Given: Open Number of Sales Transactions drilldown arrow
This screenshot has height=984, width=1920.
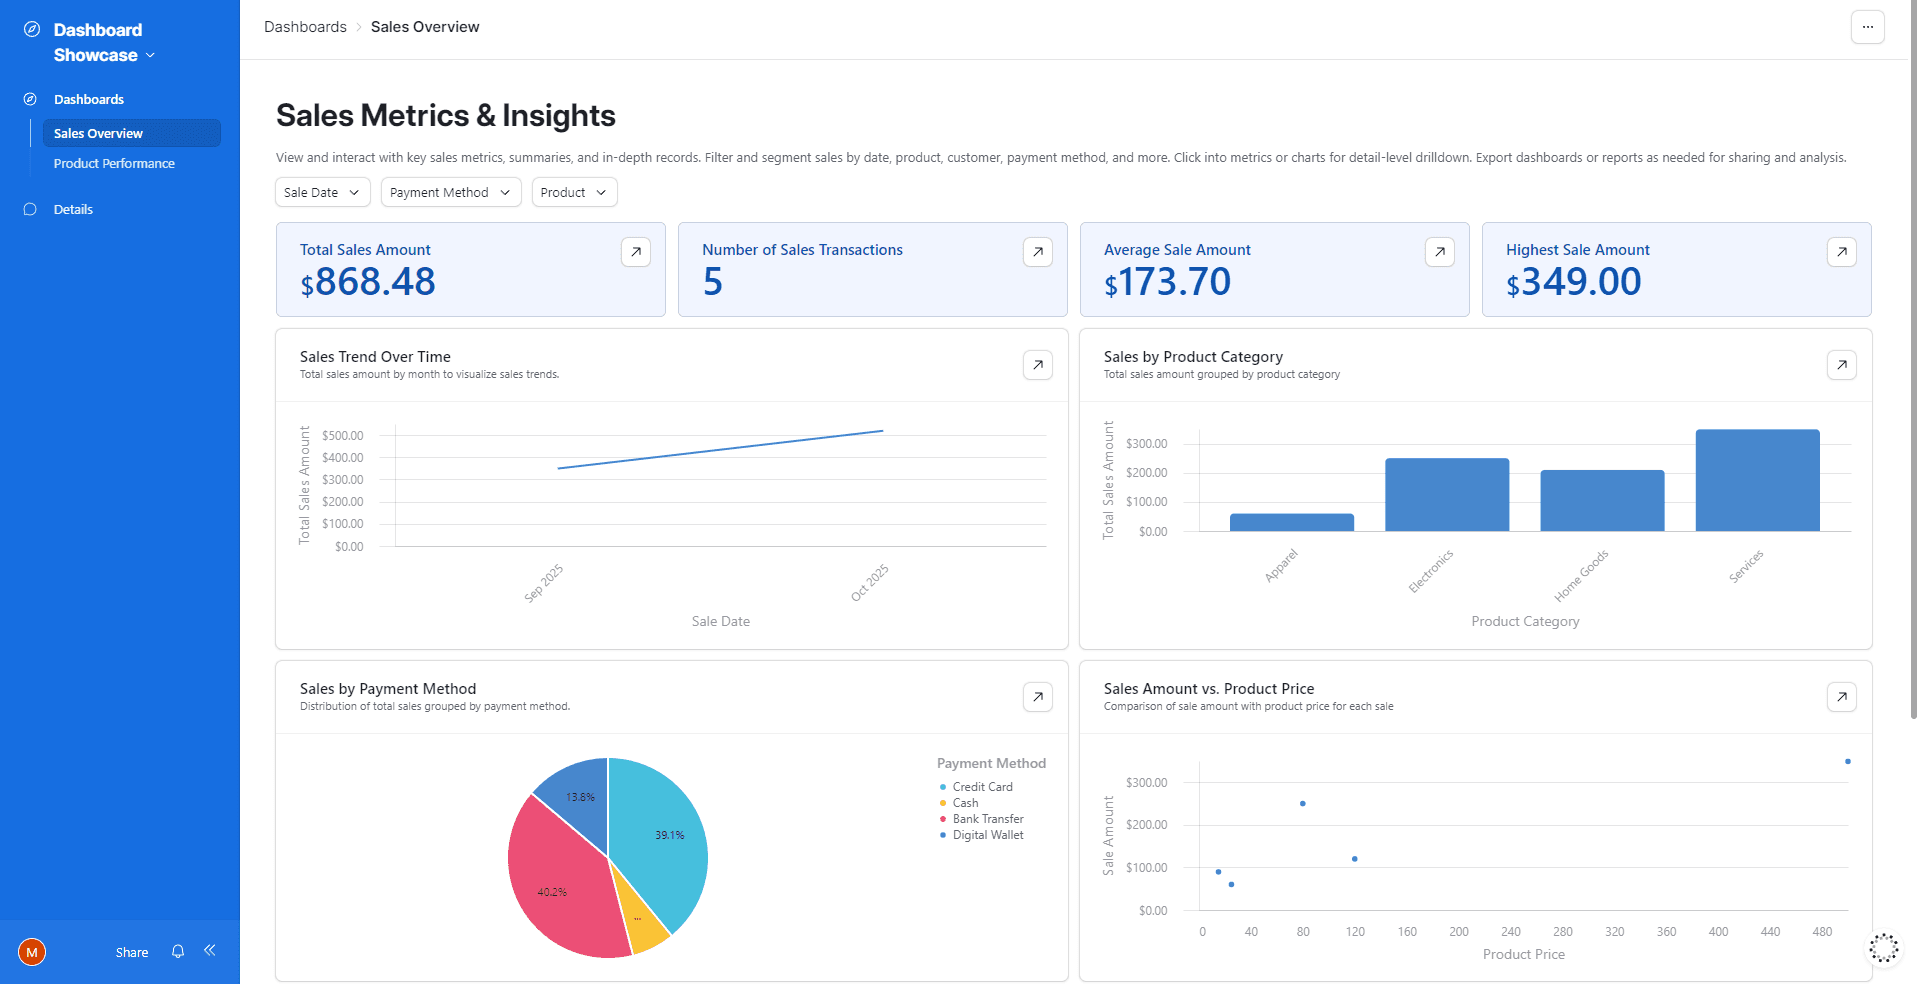Looking at the screenshot, I should coord(1037,252).
